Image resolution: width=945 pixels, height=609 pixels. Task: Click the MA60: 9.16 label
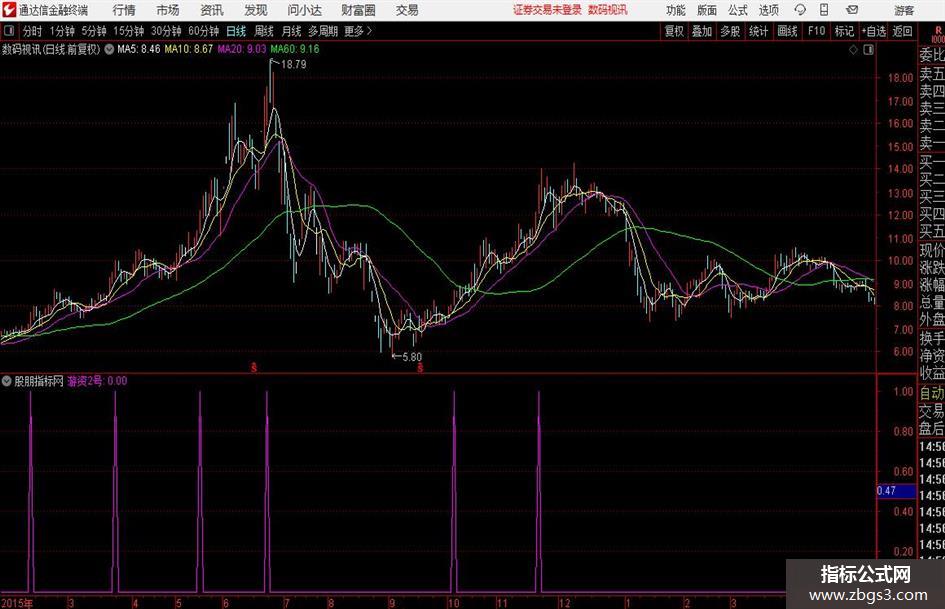pos(295,49)
